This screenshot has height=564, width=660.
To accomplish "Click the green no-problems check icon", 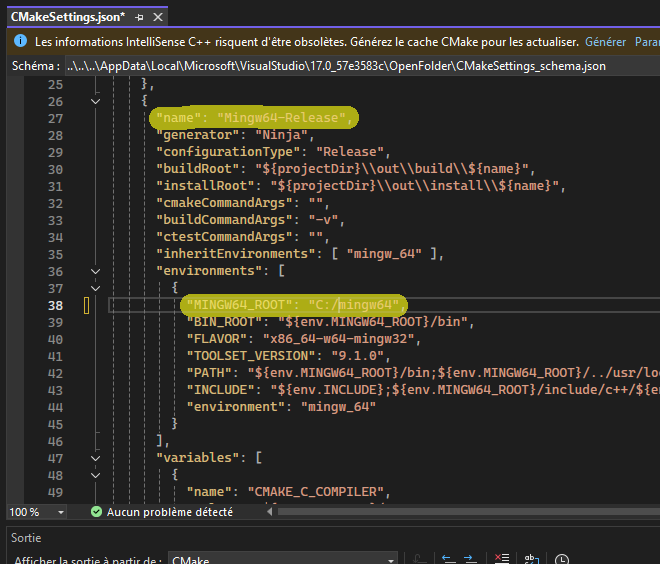I will [x=96, y=512].
